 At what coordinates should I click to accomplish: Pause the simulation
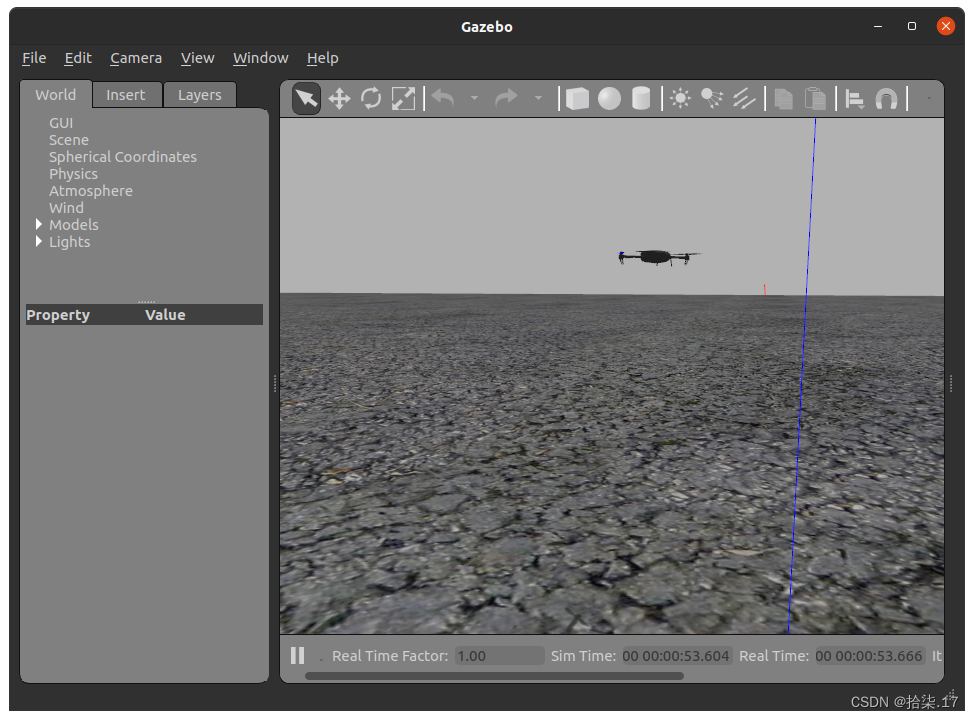[x=297, y=656]
